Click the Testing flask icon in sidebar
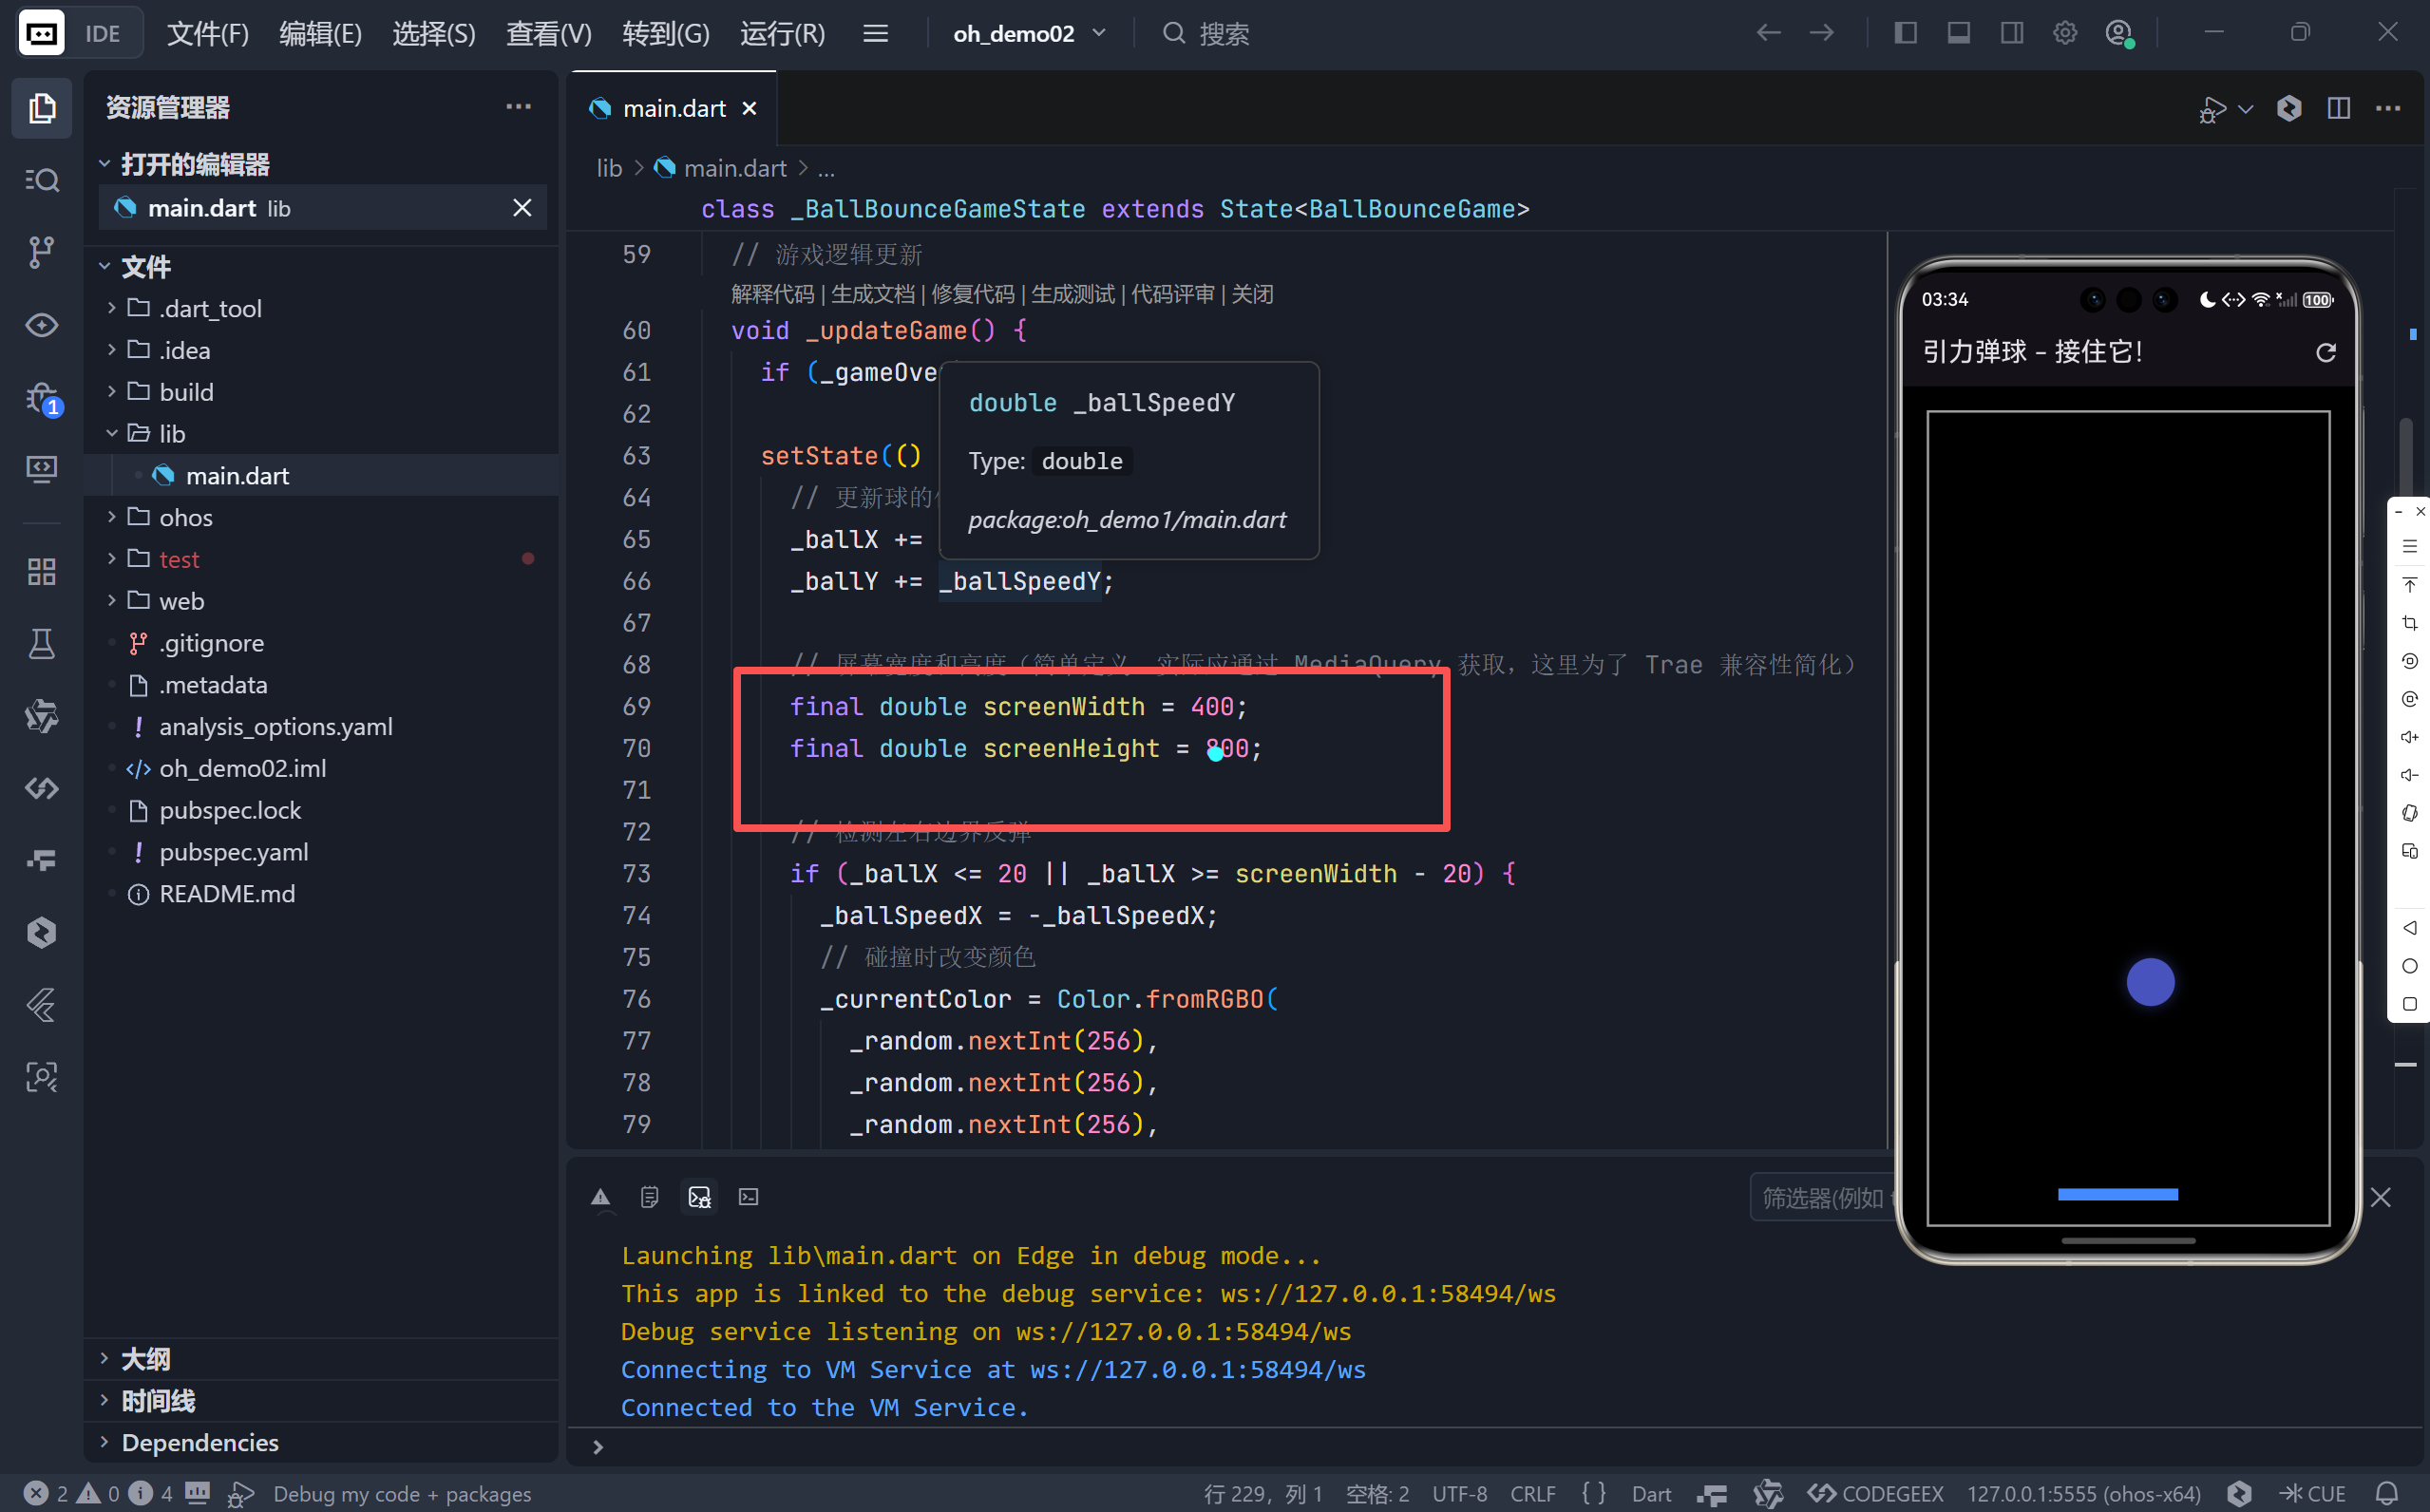 41,644
